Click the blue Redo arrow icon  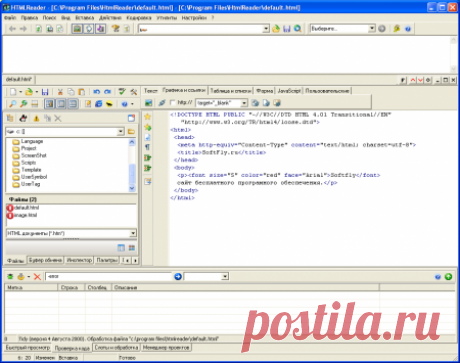point(107,92)
